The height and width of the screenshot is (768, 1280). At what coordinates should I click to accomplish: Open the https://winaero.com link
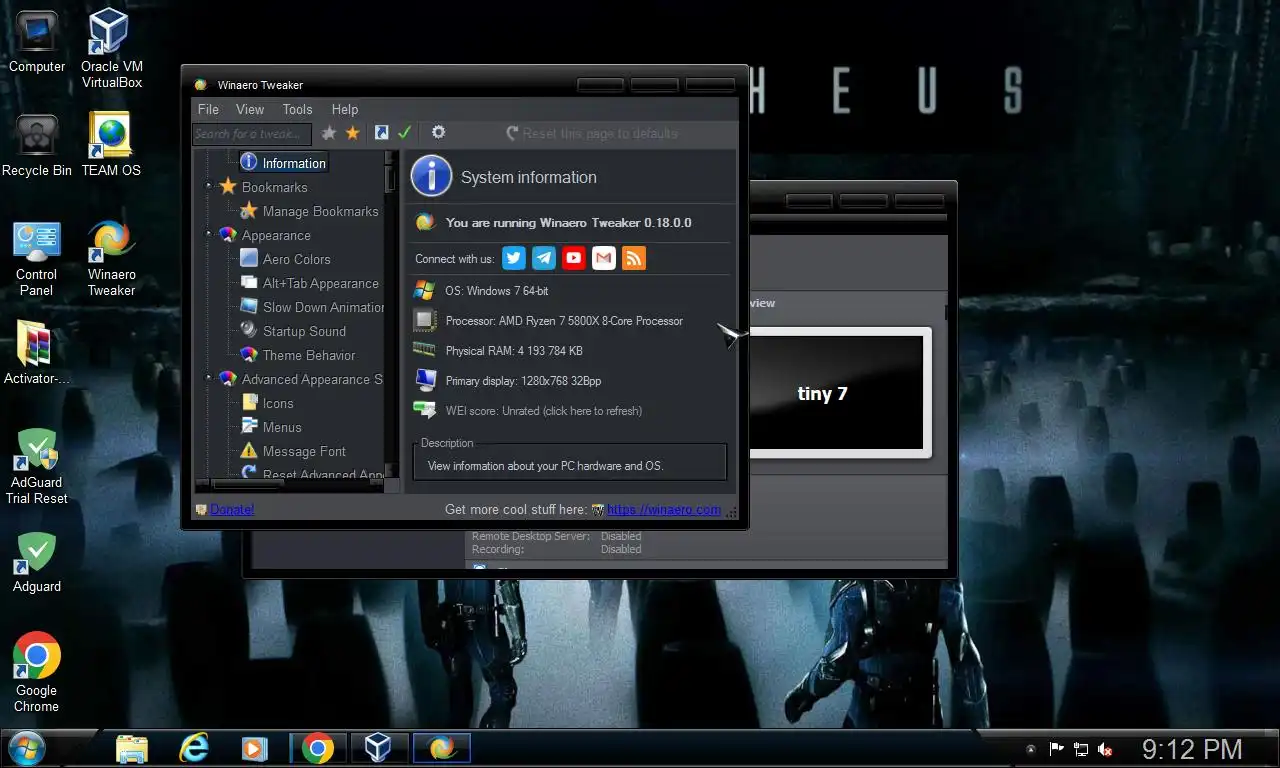(x=663, y=509)
